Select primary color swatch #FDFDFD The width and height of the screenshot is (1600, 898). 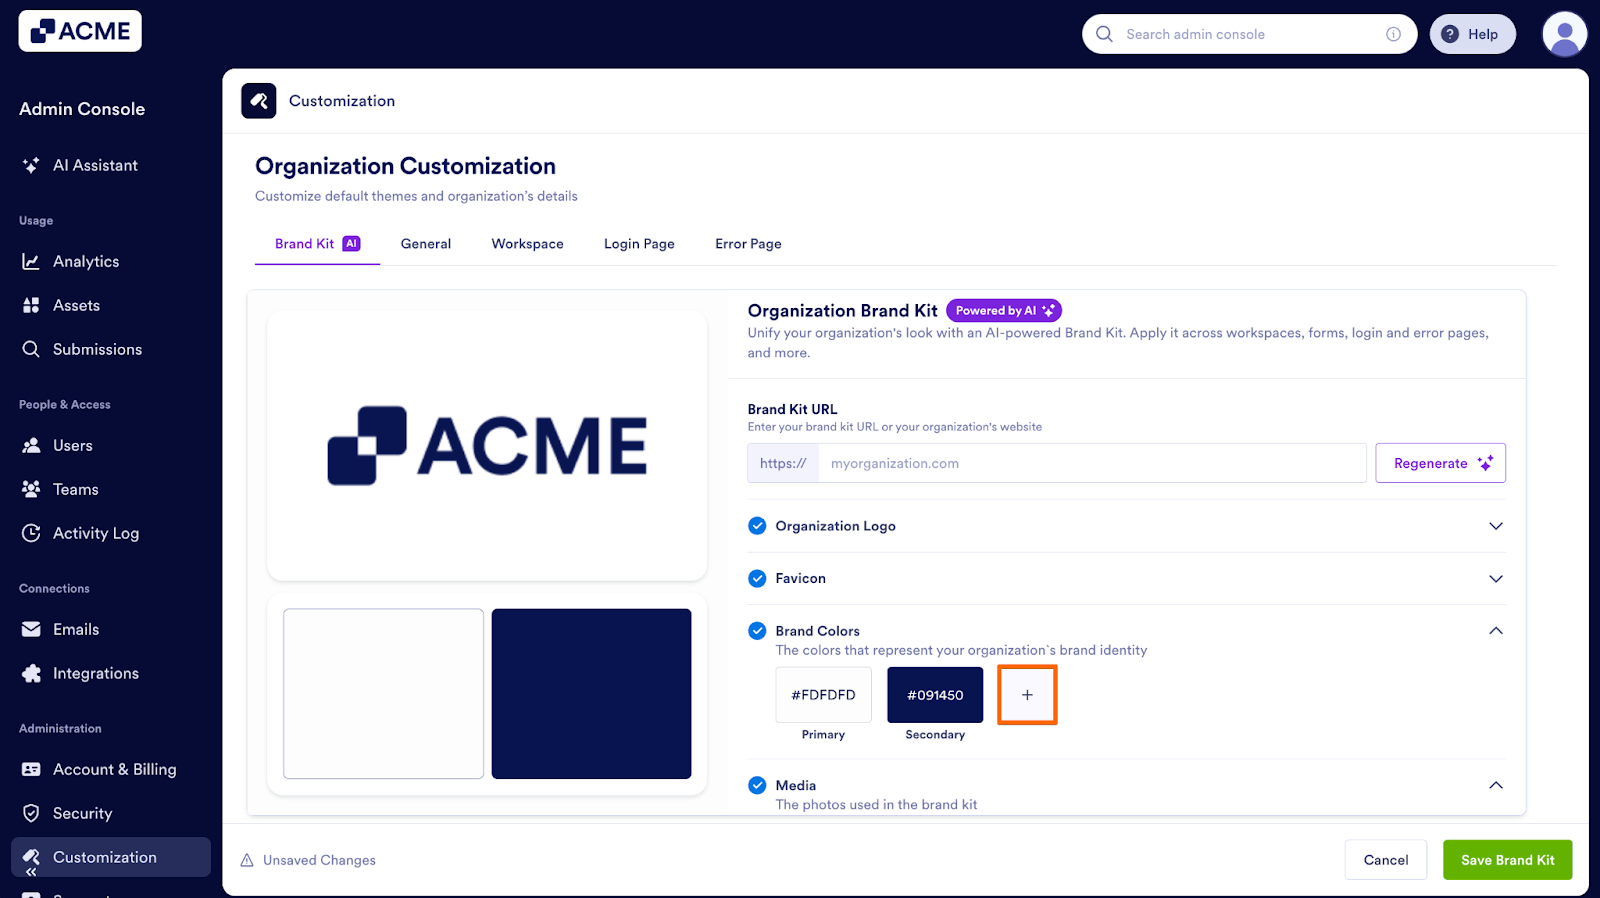[x=823, y=695]
